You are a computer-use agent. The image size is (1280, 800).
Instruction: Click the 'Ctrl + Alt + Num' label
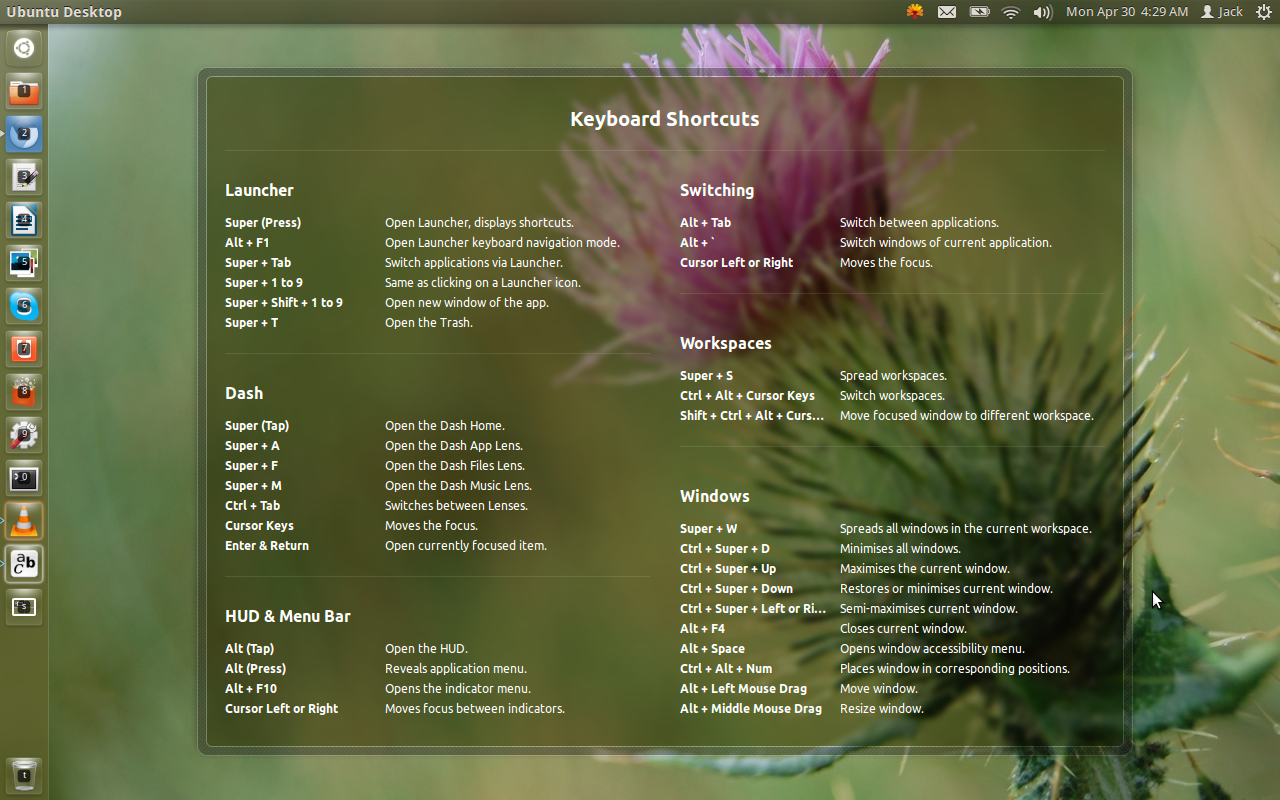[x=726, y=669]
